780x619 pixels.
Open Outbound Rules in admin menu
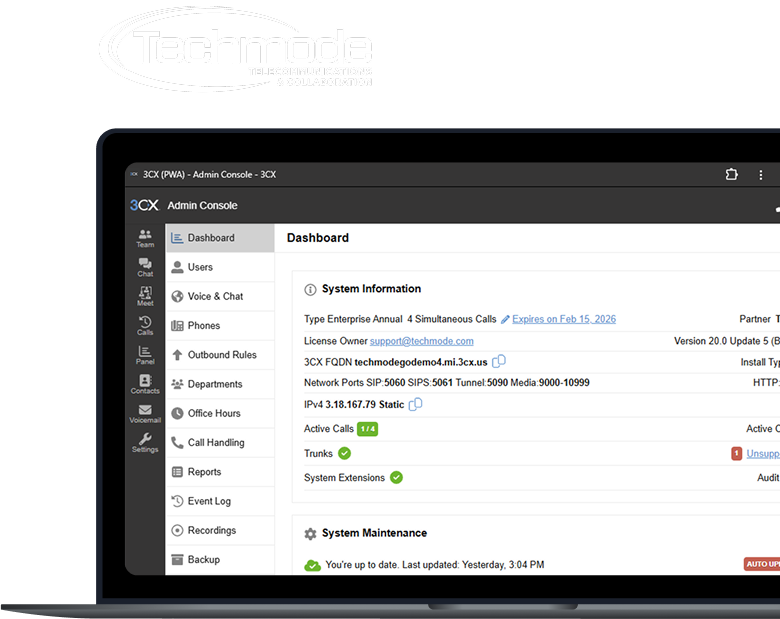(220, 355)
